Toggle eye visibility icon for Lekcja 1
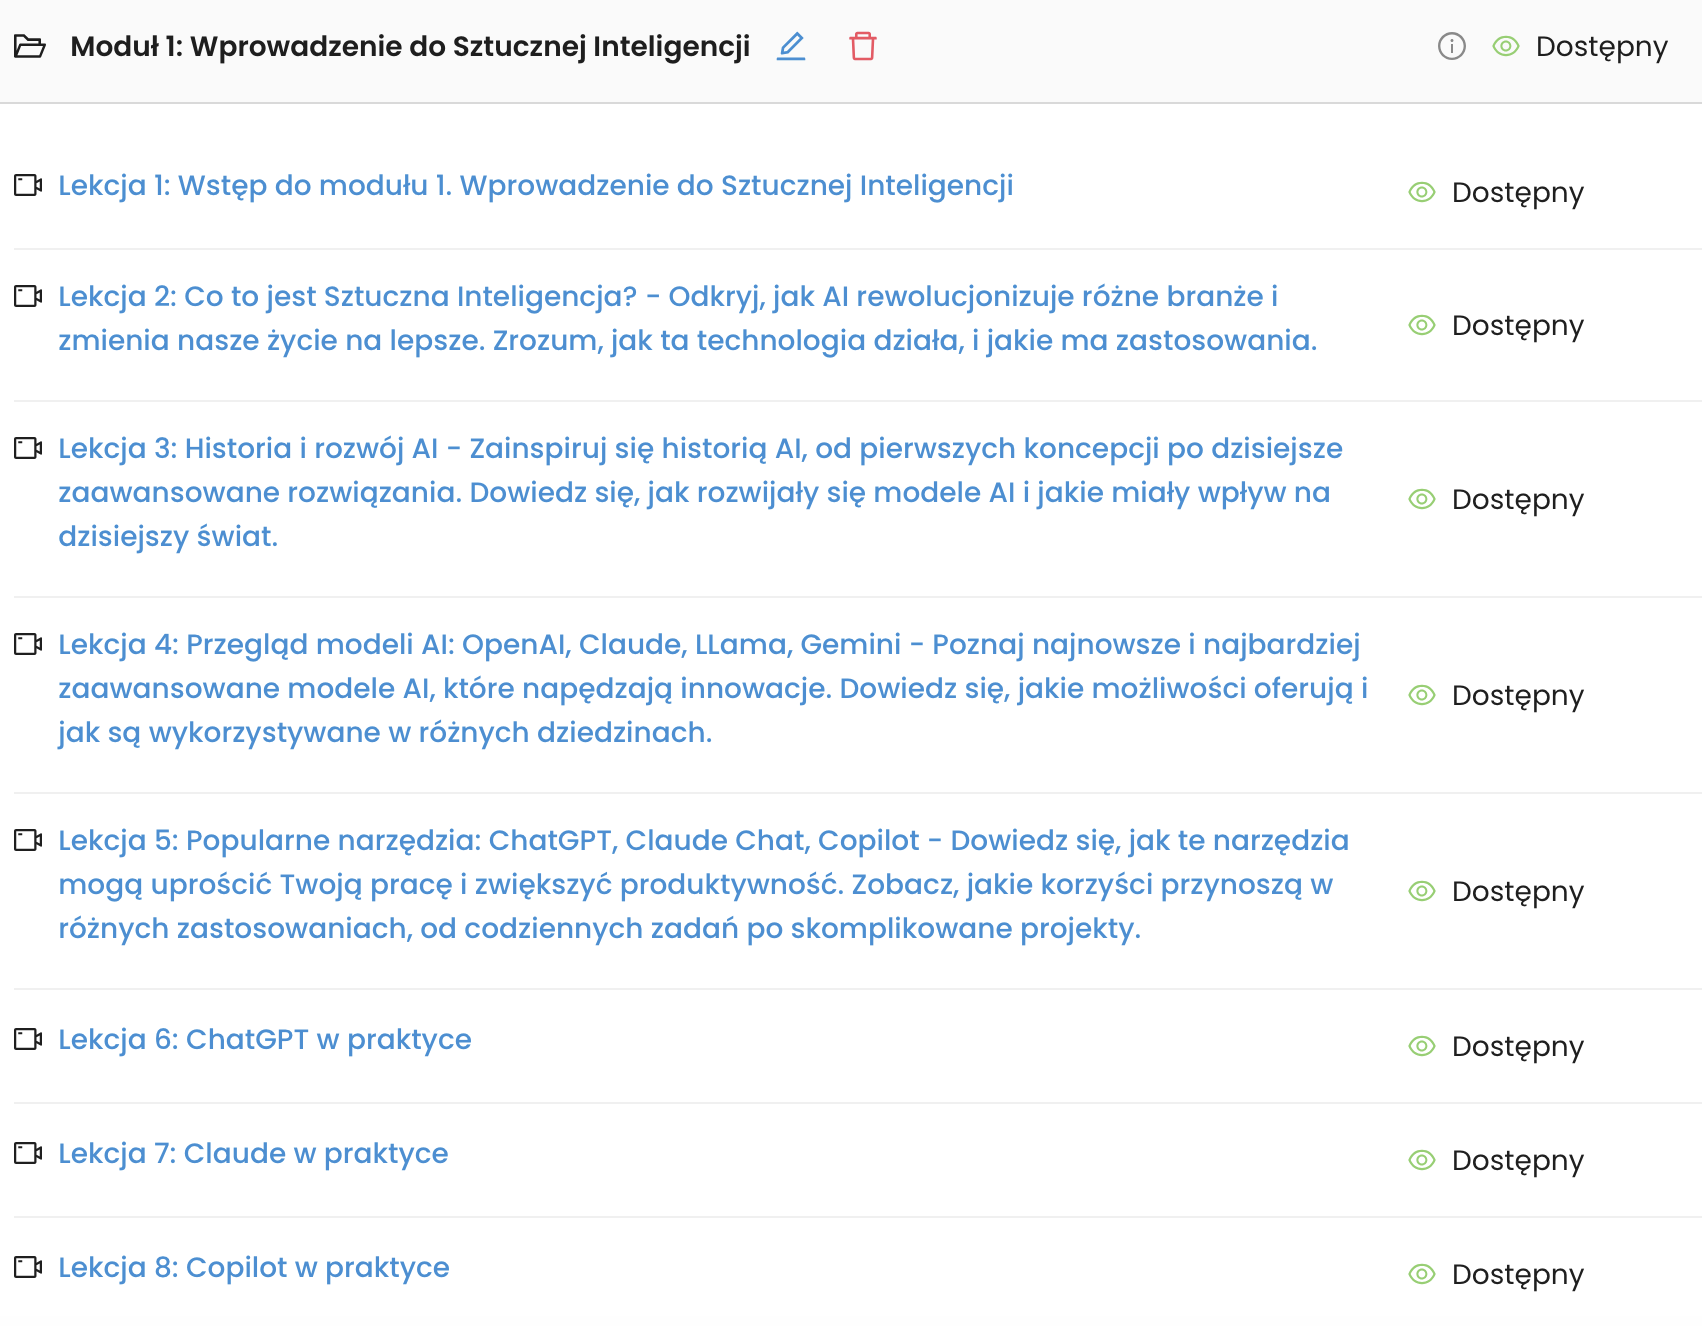The image size is (1702, 1326). (1422, 192)
